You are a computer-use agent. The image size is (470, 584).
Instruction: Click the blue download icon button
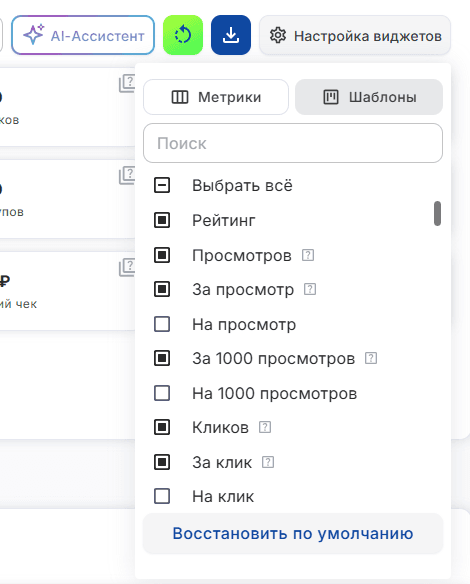pos(231,35)
